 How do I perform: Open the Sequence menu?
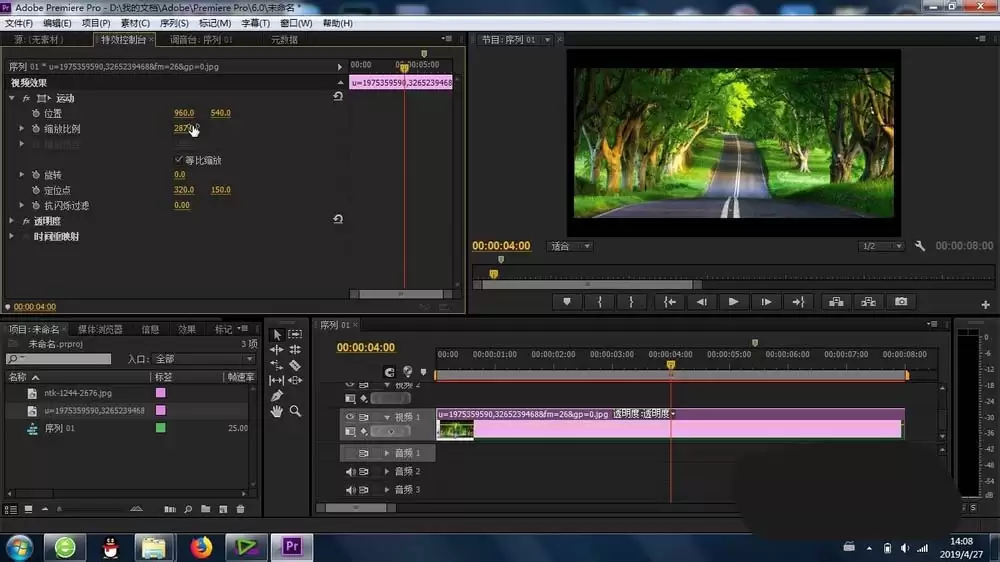pyautogui.click(x=174, y=23)
